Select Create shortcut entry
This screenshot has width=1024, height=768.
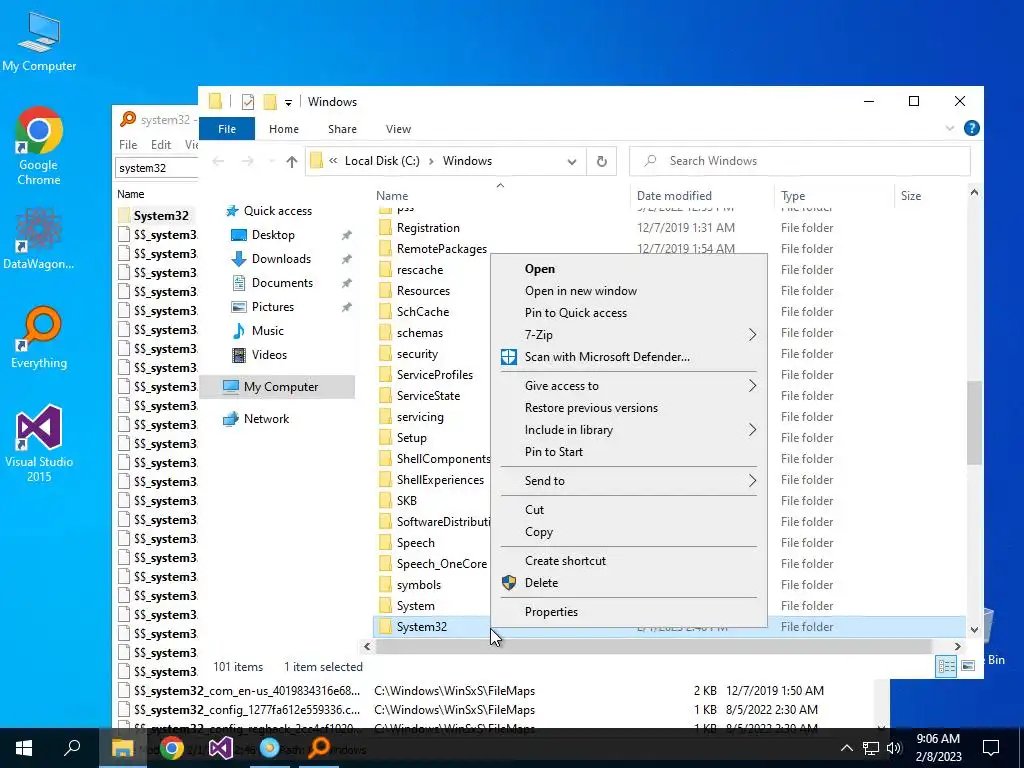[631, 561]
